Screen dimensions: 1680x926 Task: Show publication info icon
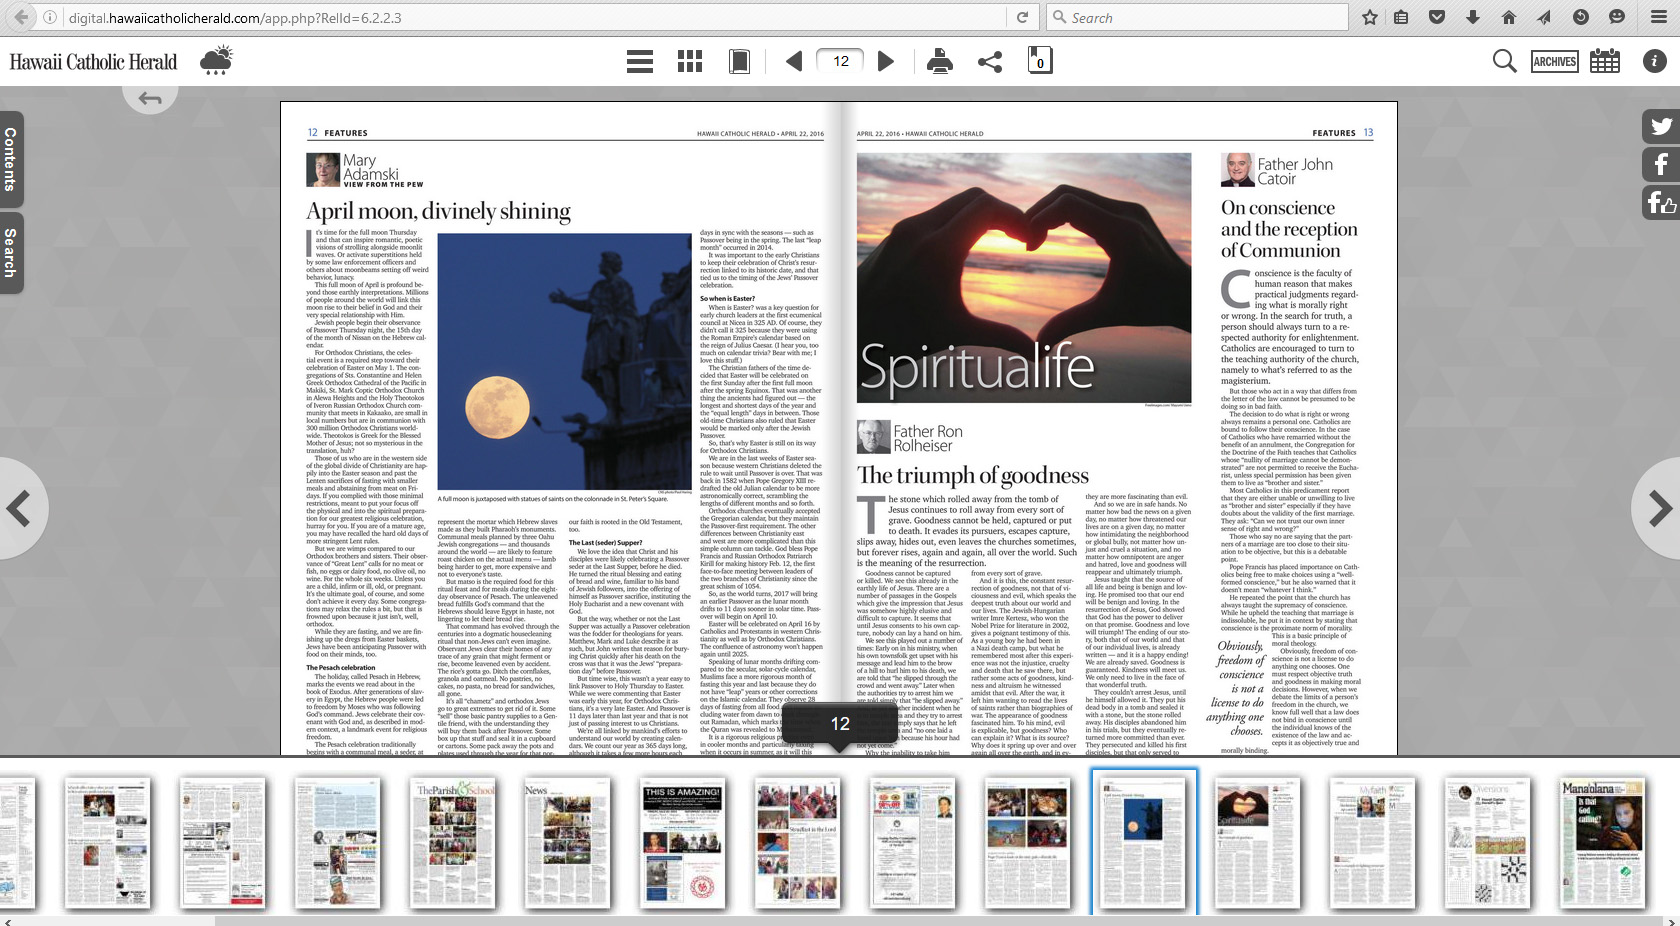1655,62
